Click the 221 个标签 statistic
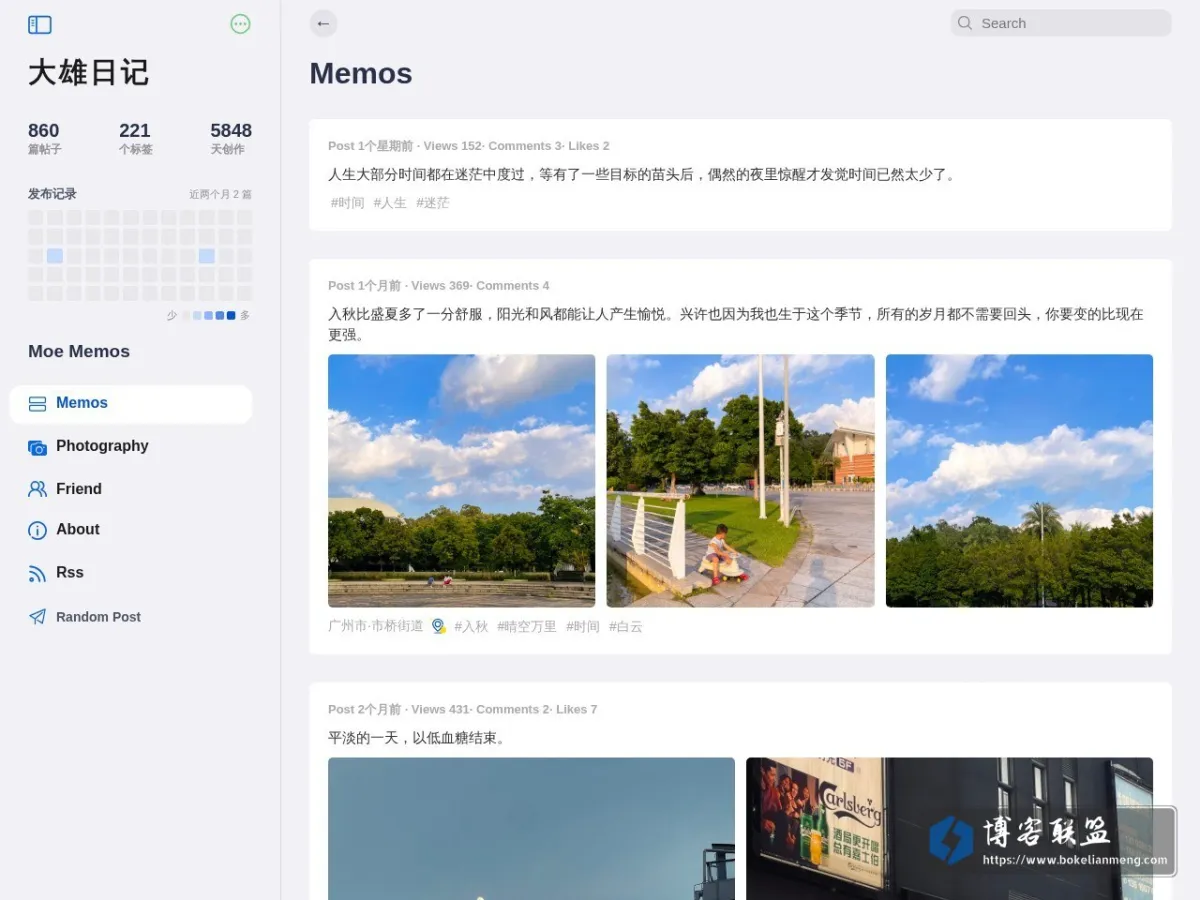 [x=135, y=138]
